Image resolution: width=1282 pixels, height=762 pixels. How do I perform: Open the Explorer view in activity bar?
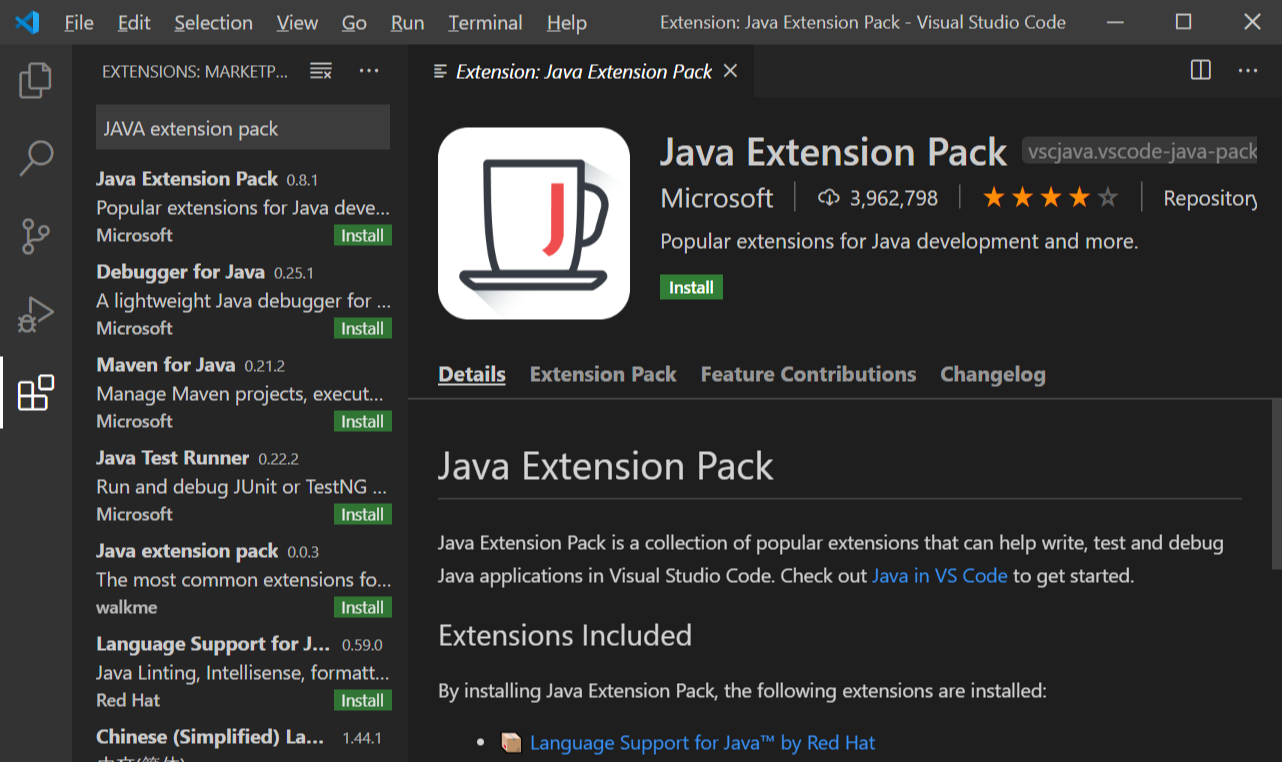click(36, 81)
